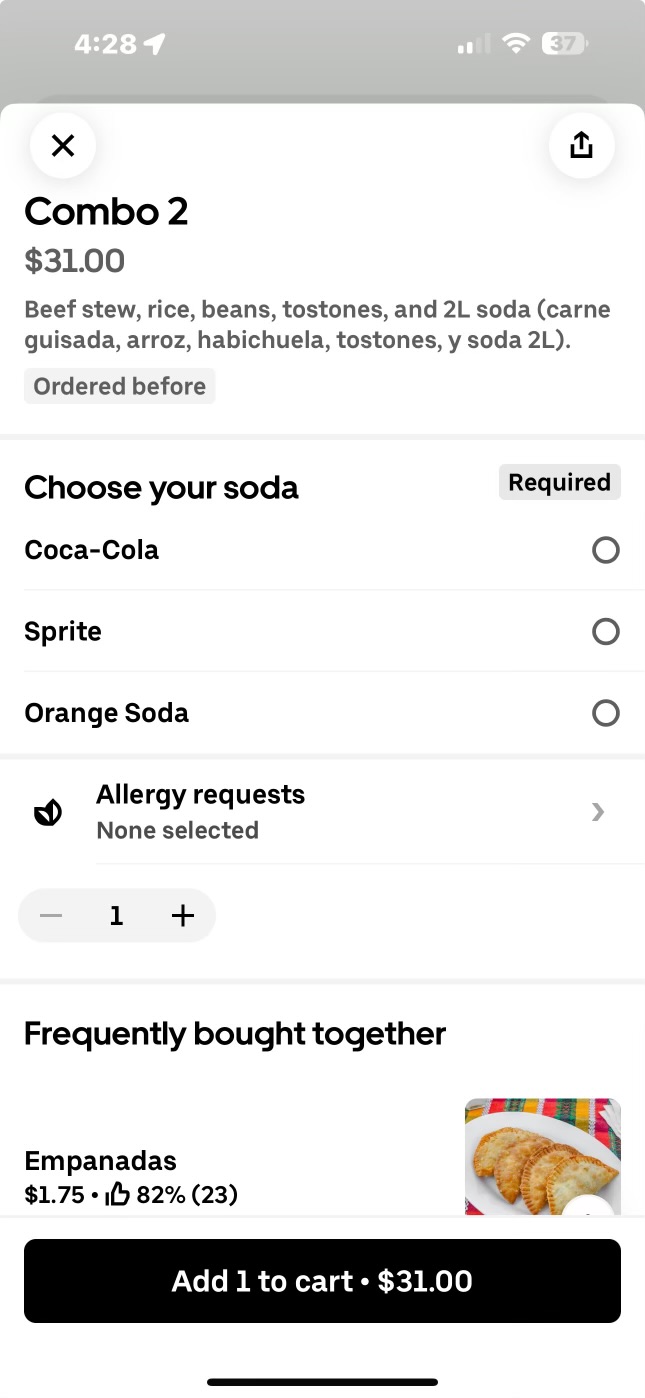Close the Combo 2 item sheet

click(x=63, y=146)
